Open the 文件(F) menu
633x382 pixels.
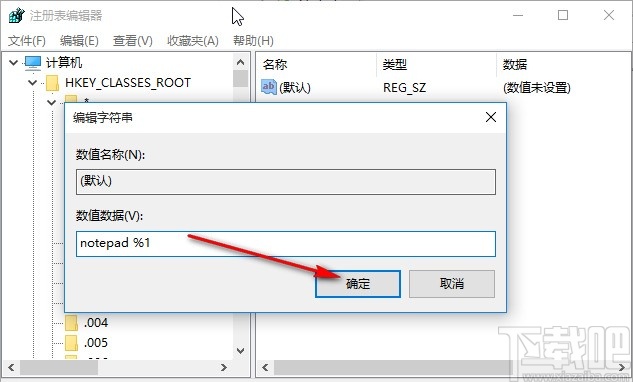click(x=27, y=41)
